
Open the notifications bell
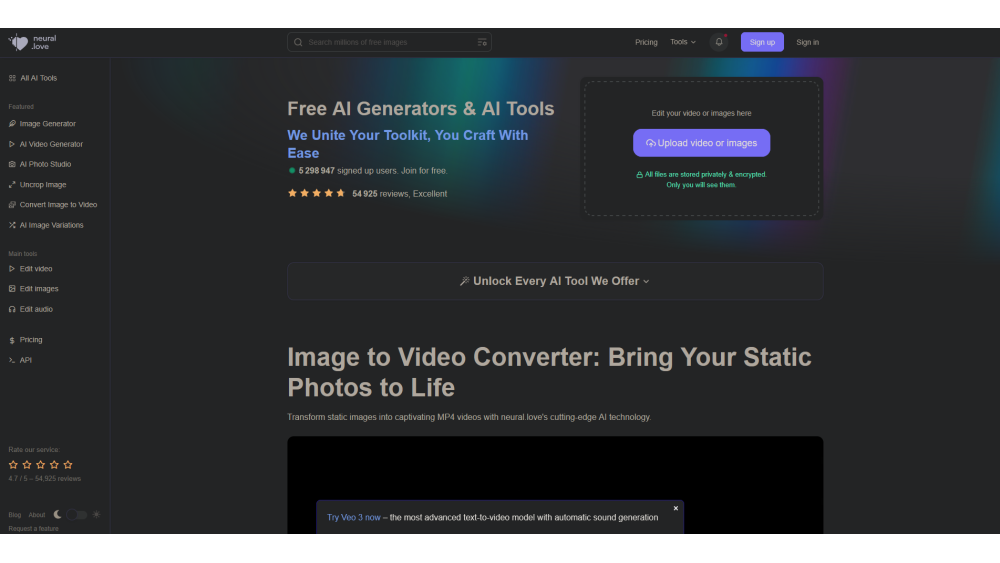pos(718,42)
